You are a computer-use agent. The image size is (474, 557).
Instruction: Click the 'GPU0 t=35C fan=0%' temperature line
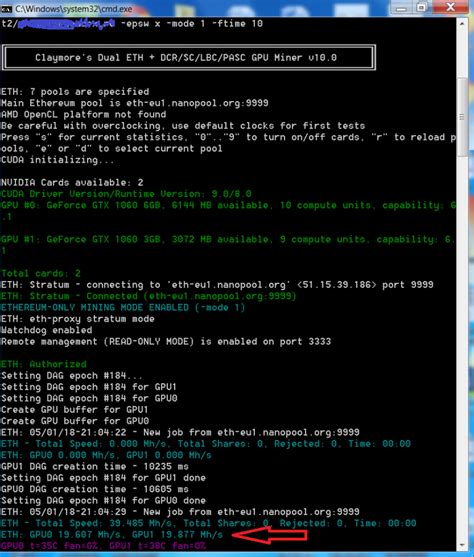tap(103, 546)
